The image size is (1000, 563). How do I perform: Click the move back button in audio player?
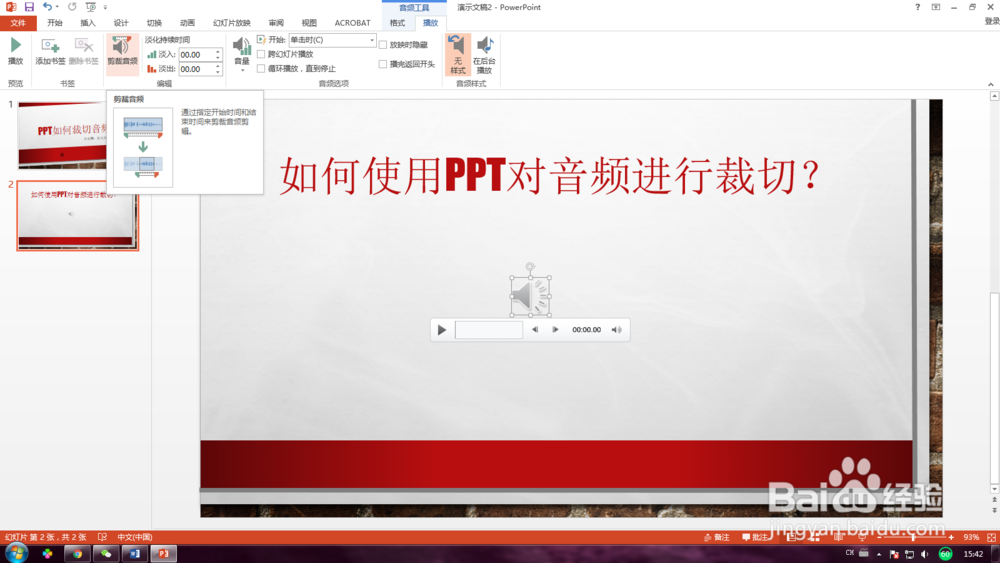(534, 330)
